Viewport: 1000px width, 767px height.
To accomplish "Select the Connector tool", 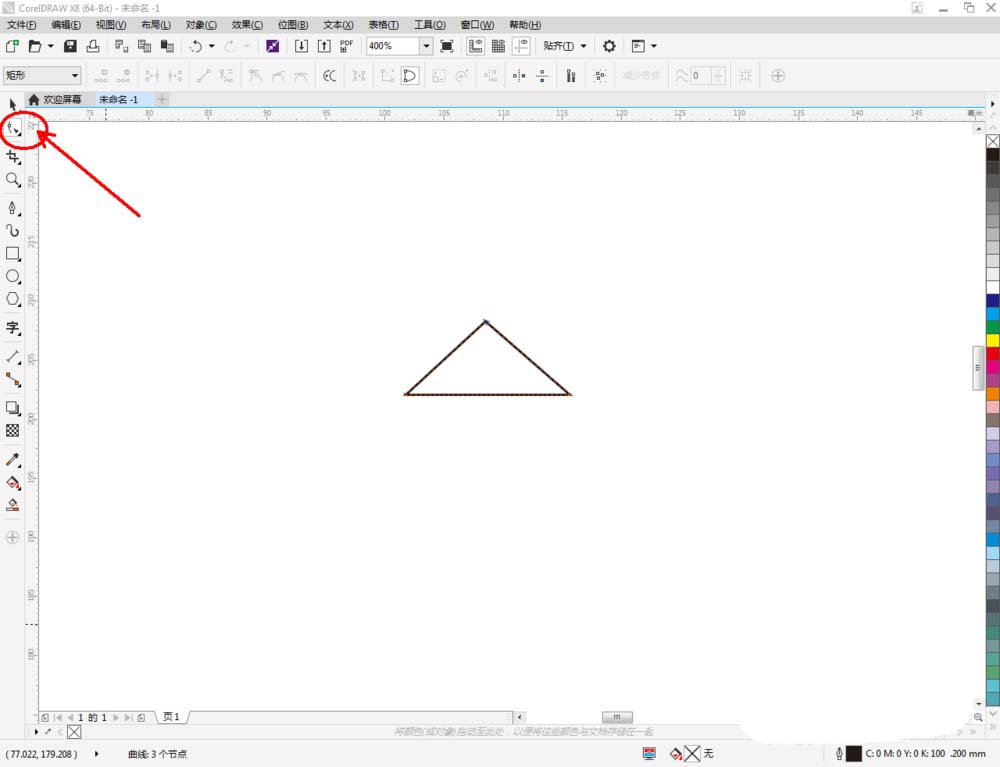I will 13,380.
